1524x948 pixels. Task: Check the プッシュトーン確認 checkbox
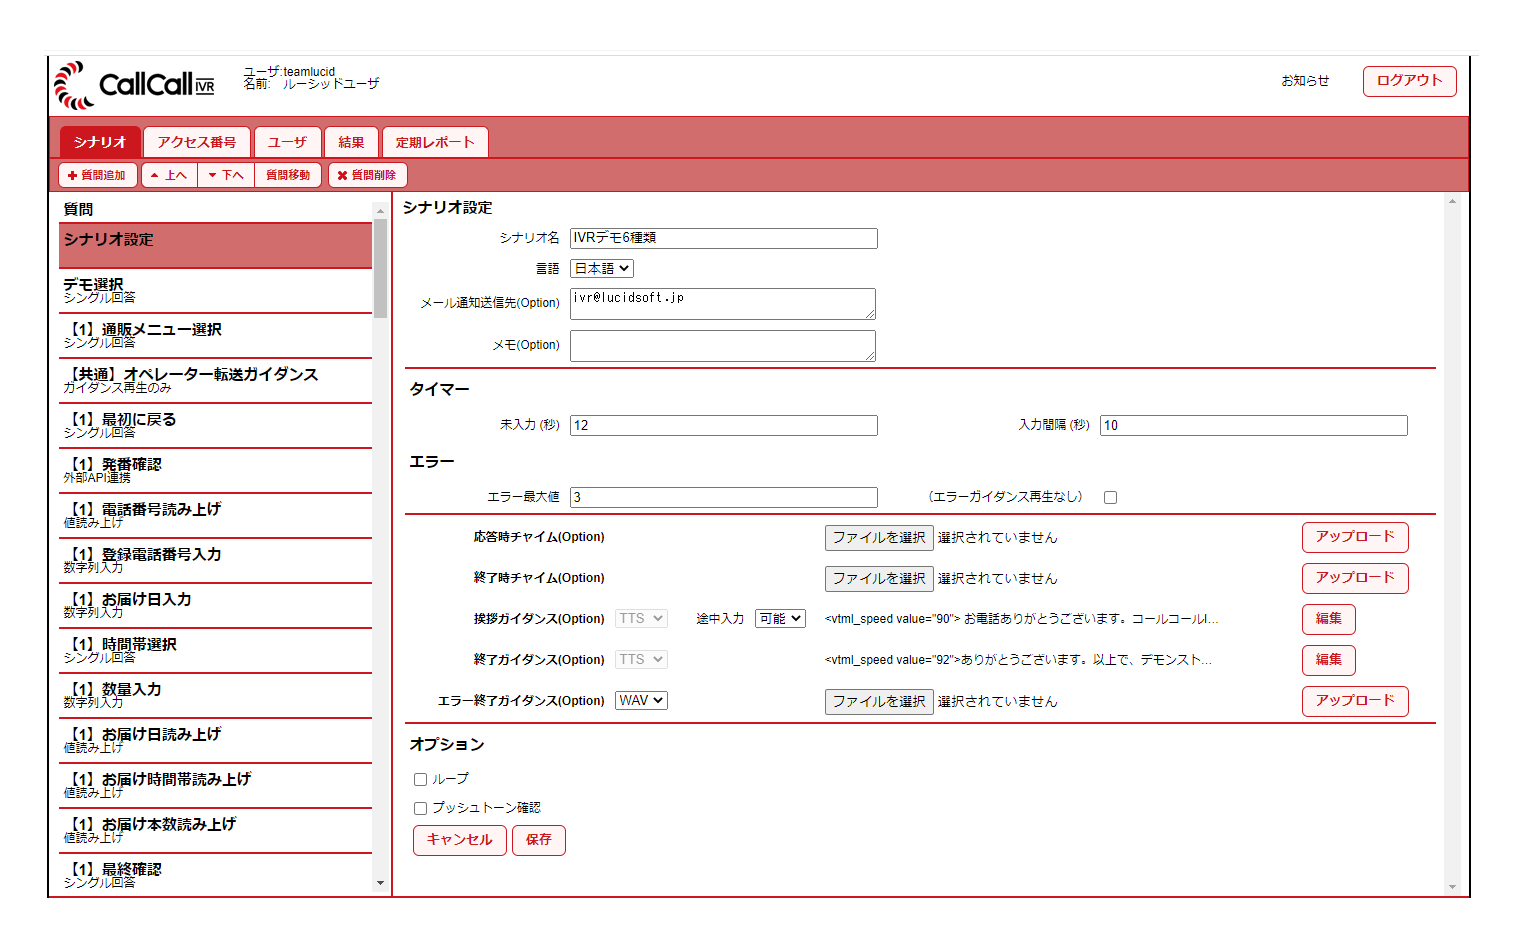click(421, 808)
